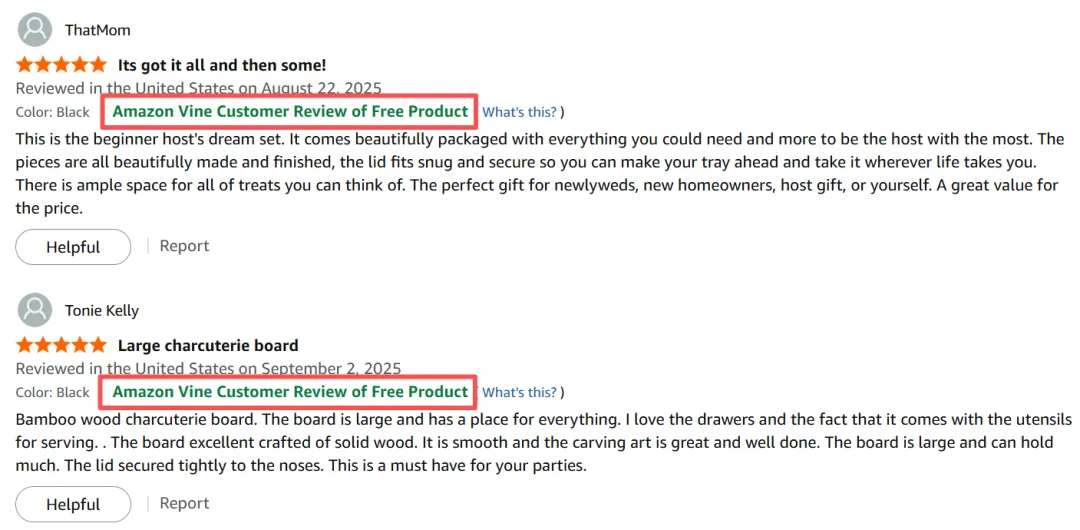This screenshot has height=530, width=1080.
Task: Click Amazon Vine badge on ThatMom's review
Action: pyautogui.click(x=290, y=111)
